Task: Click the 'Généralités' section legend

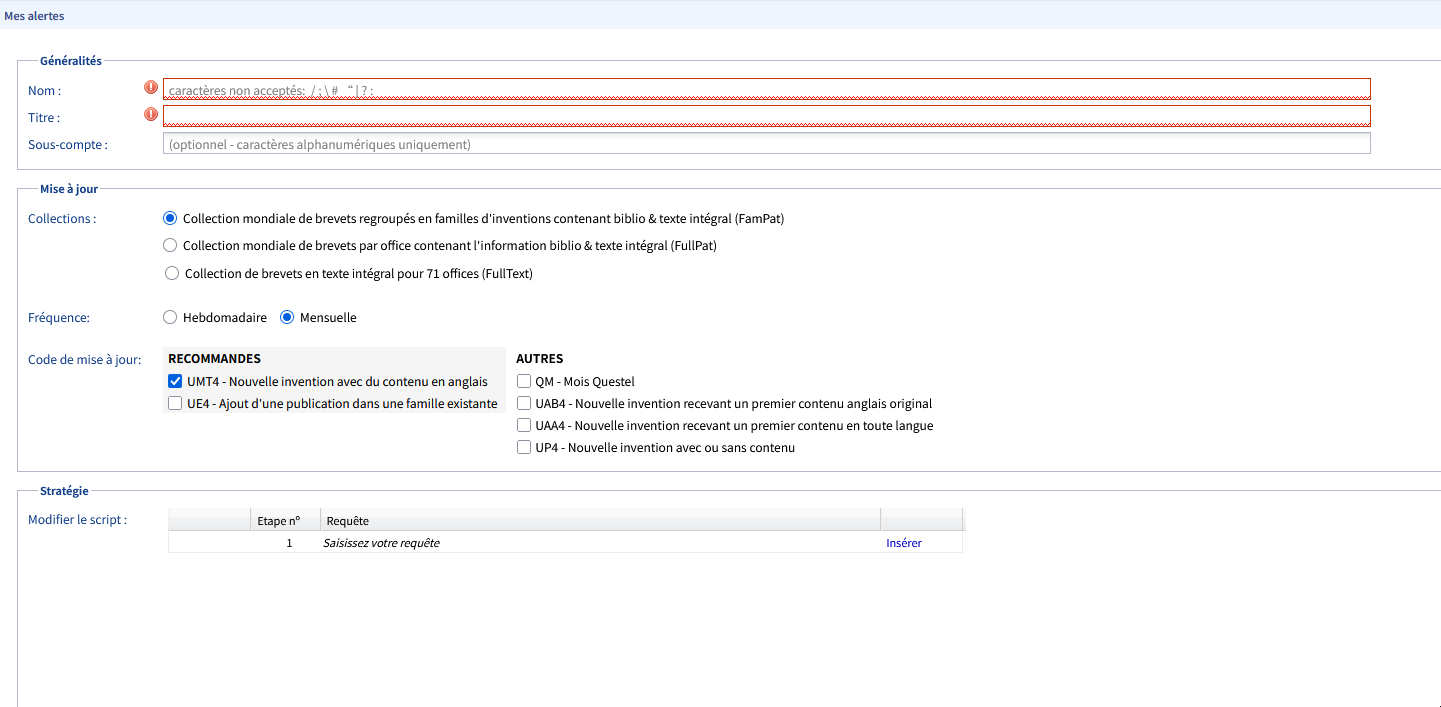Action: [71, 61]
